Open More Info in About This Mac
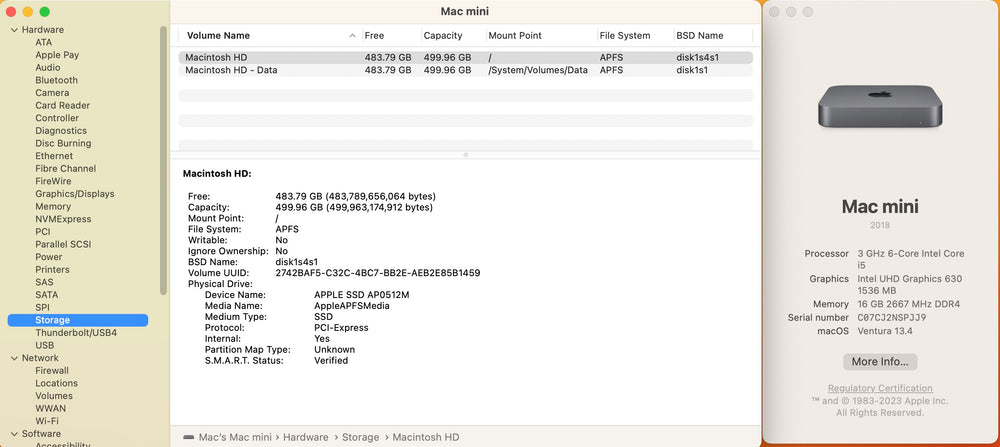 (x=880, y=362)
